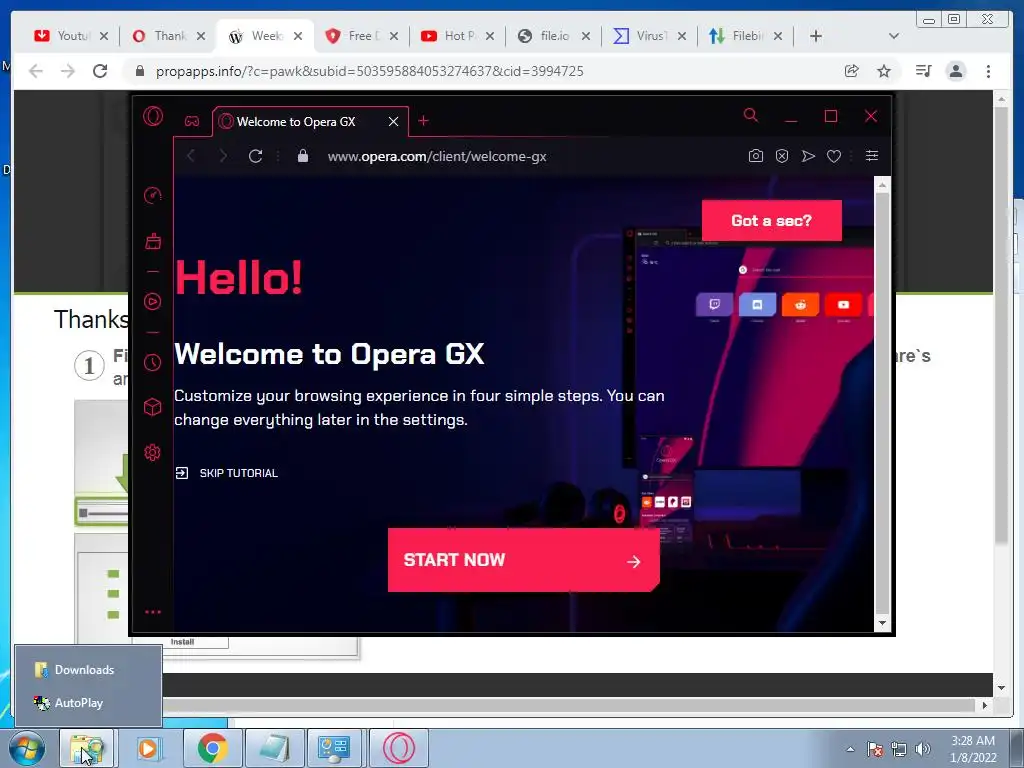
Task: Open Google Chrome from the taskbar
Action: click(212, 748)
